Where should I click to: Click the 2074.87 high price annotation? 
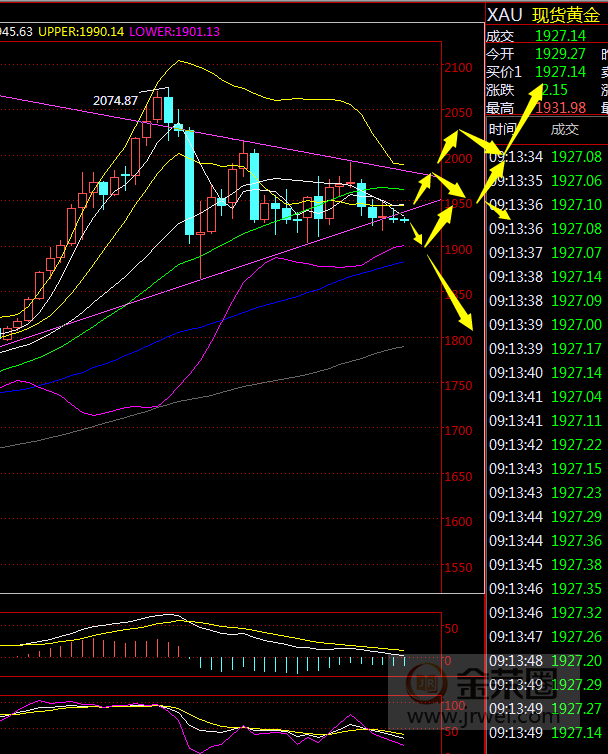(x=115, y=101)
